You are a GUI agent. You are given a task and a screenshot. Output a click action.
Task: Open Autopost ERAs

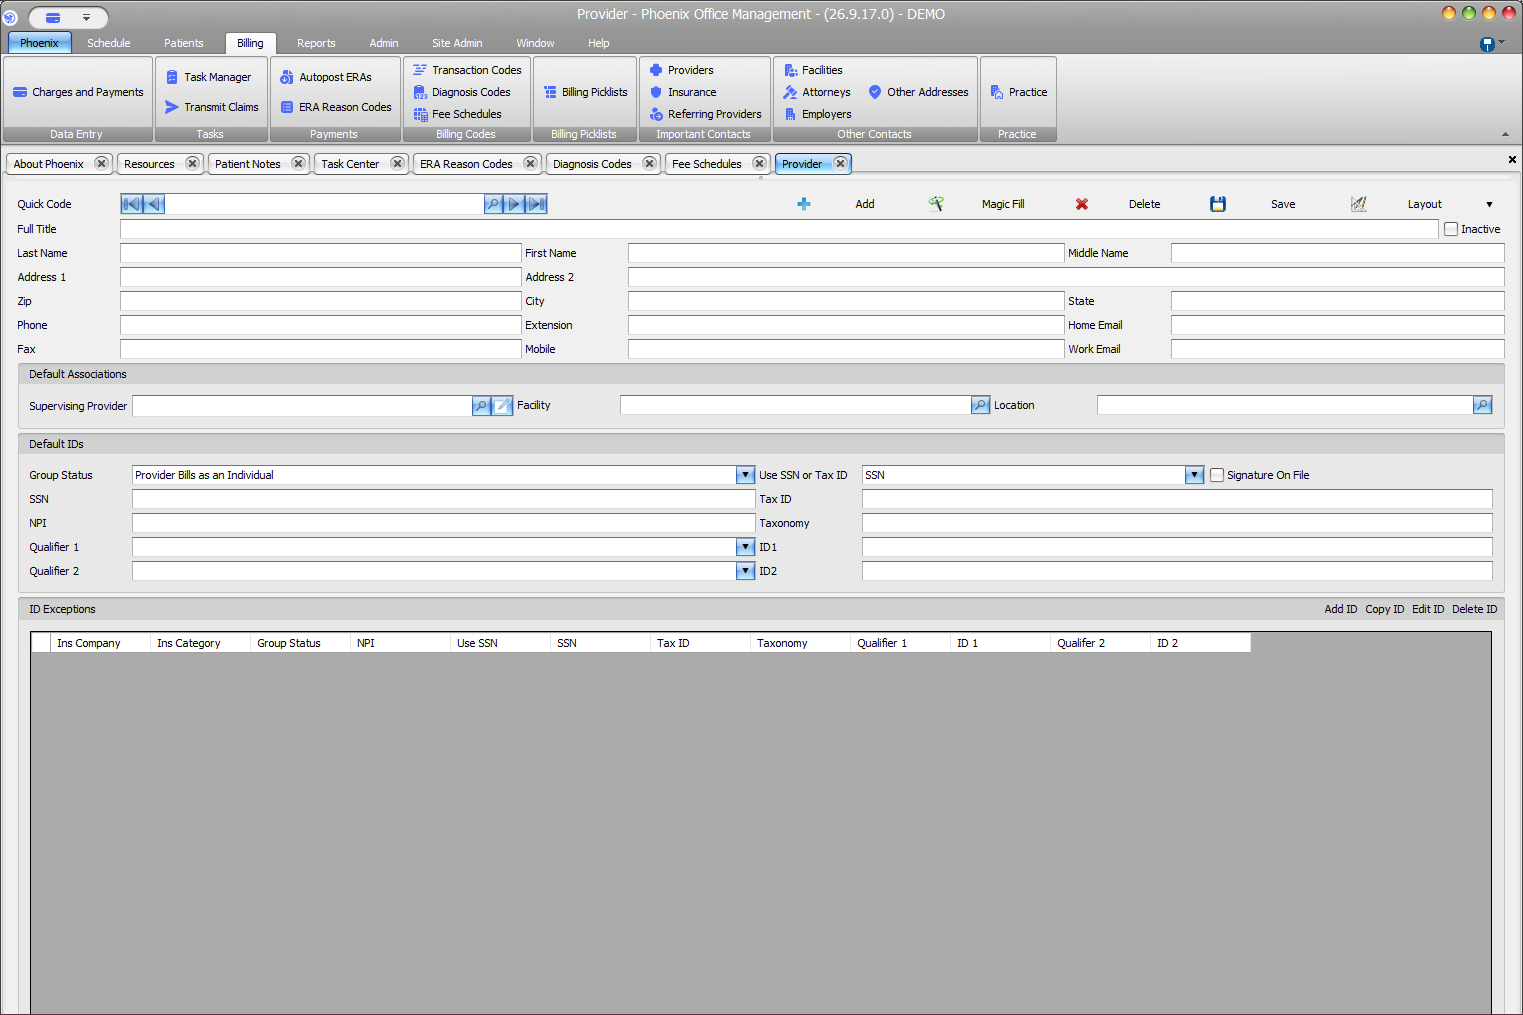point(326,77)
